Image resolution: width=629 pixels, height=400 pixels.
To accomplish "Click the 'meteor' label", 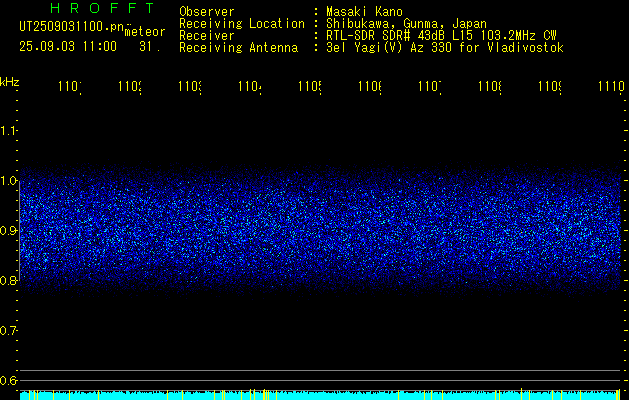I will click(145, 32).
